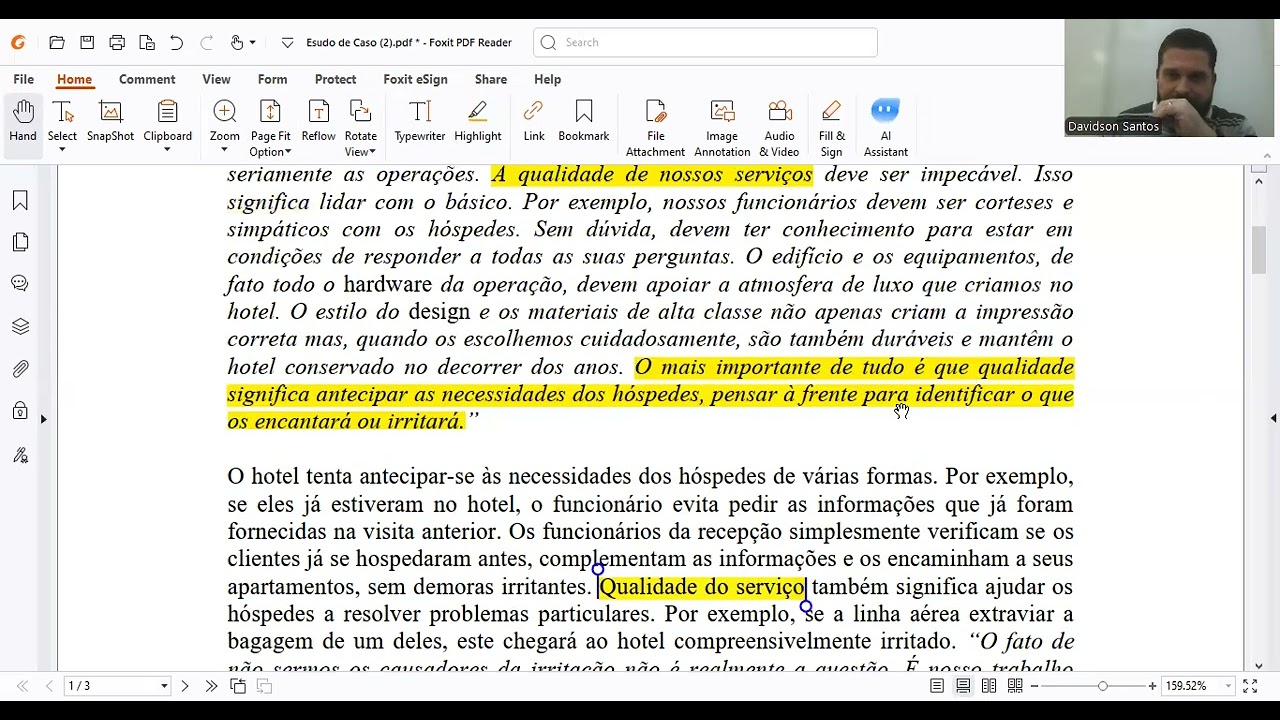1280x720 pixels.
Task: Open the Layers panel in the left sidebar
Action: coord(20,327)
